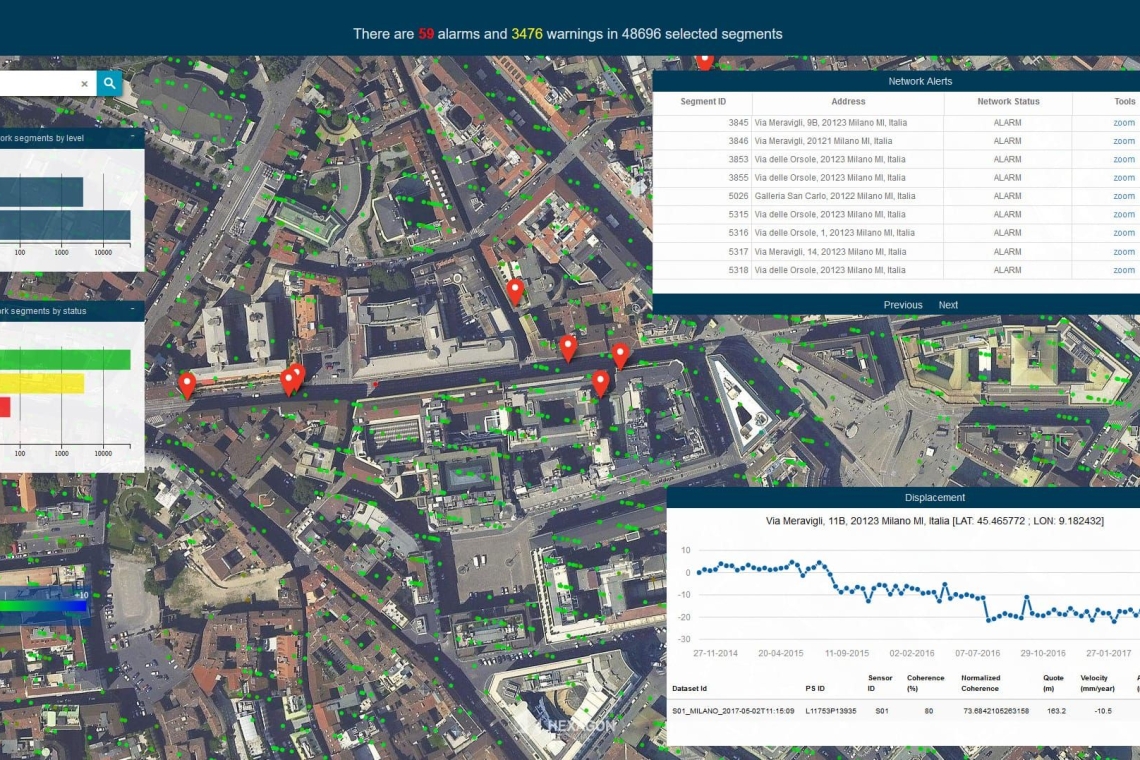Click the Displacement panel title
Viewport: 1140px width, 760px height.
[934, 497]
